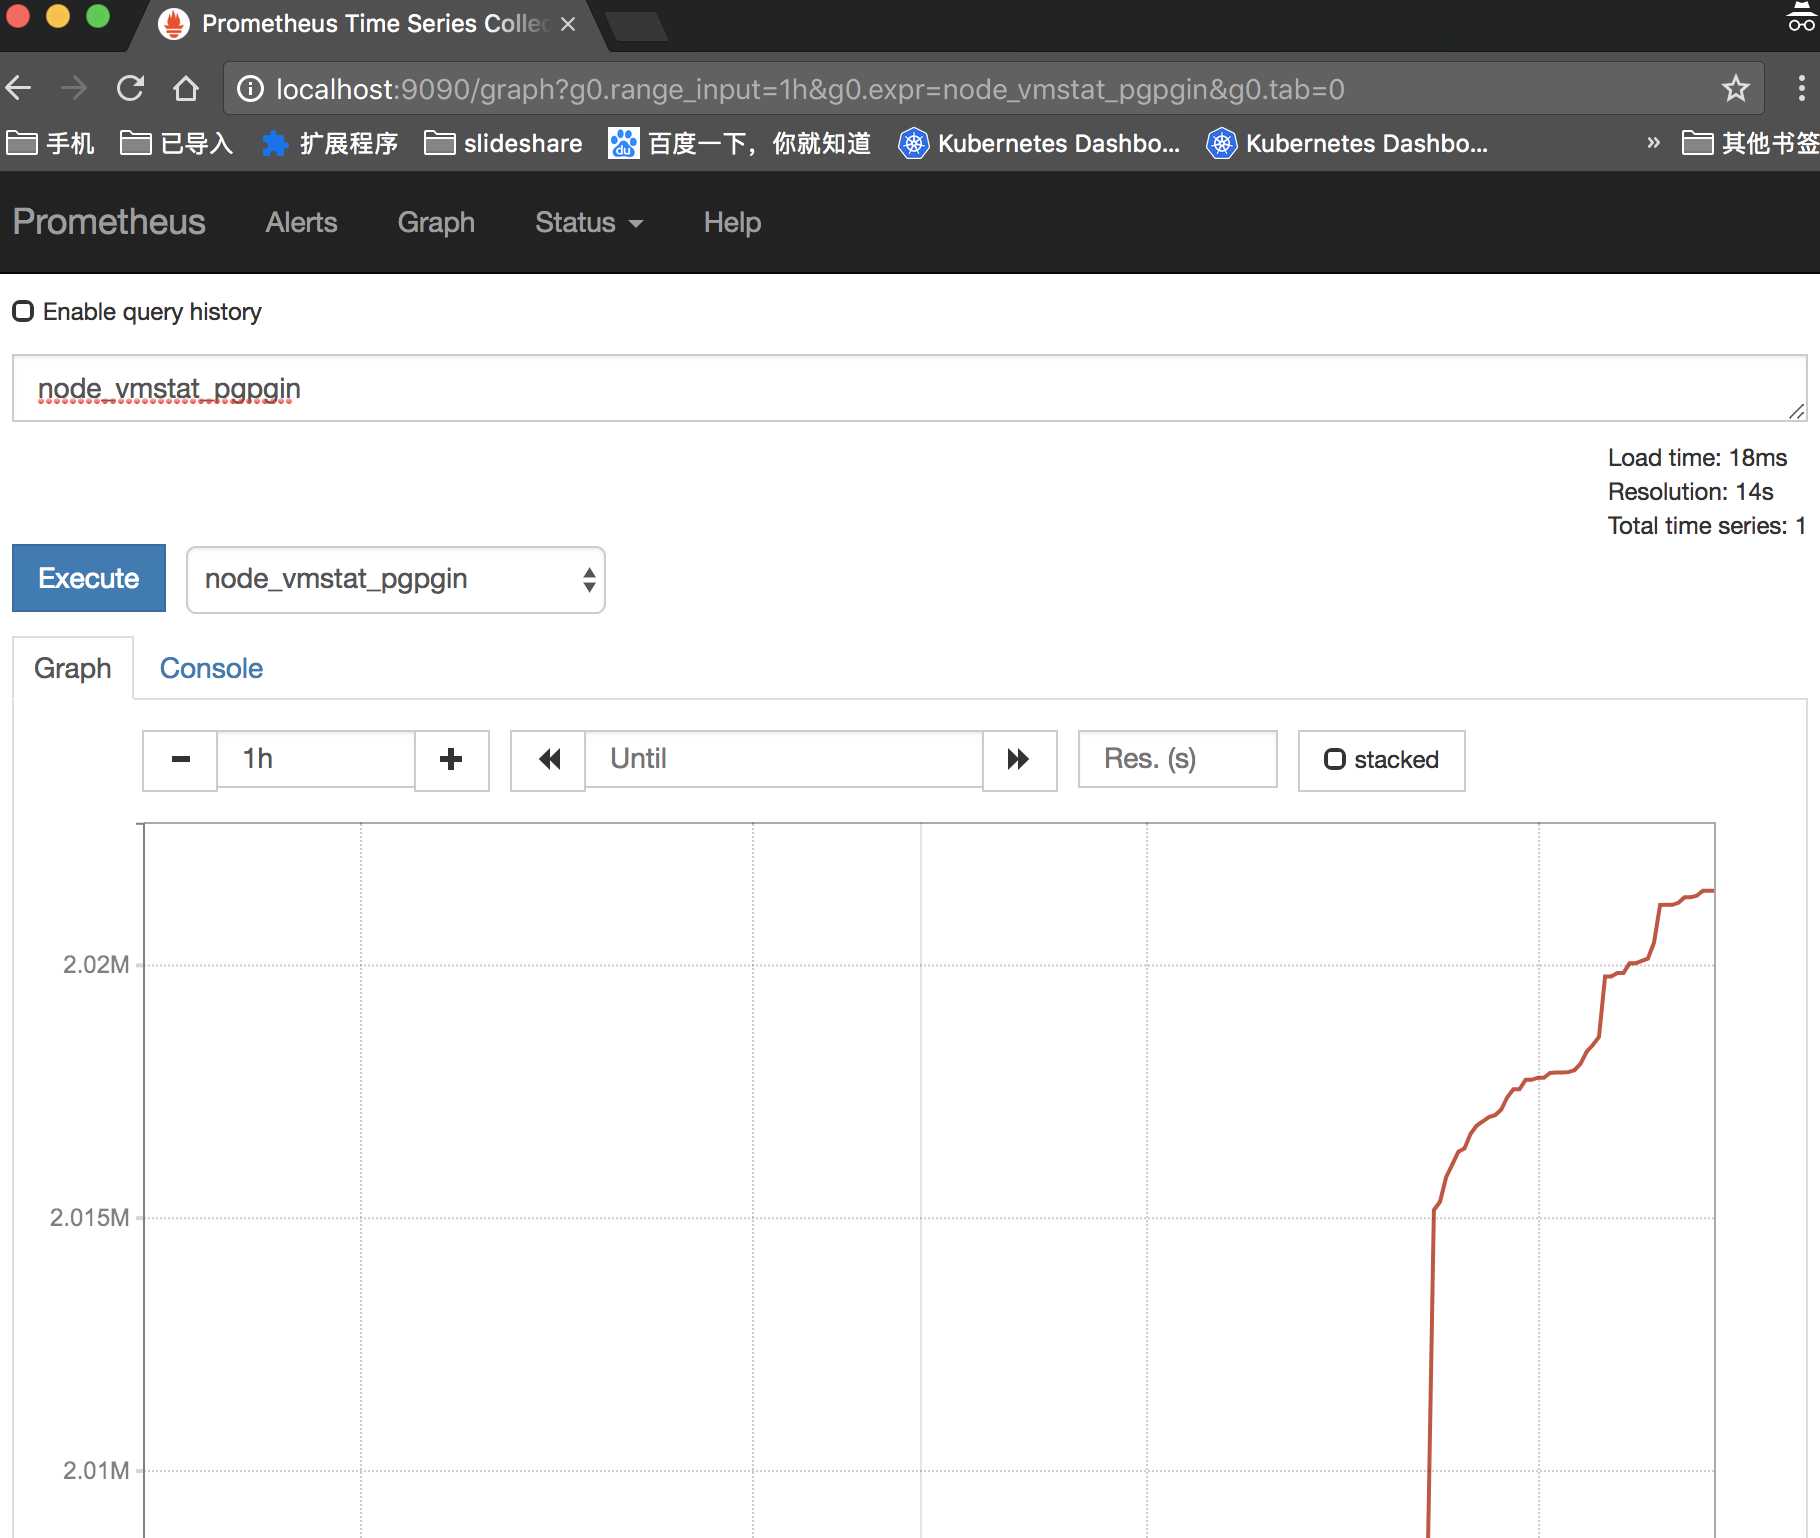This screenshot has width=1820, height=1538.
Task: Open the second Kubernetes Dashboard bookmark
Action: point(1347,143)
